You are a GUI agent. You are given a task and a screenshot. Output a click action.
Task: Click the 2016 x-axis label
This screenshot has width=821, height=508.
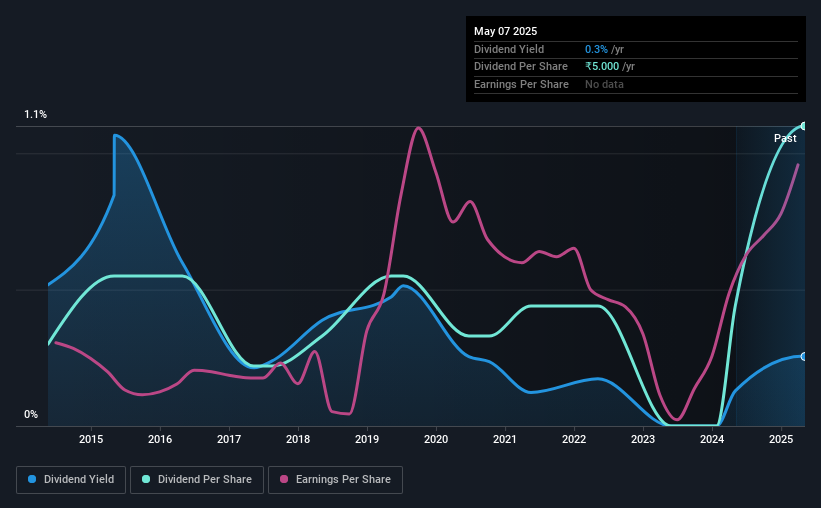pos(160,439)
